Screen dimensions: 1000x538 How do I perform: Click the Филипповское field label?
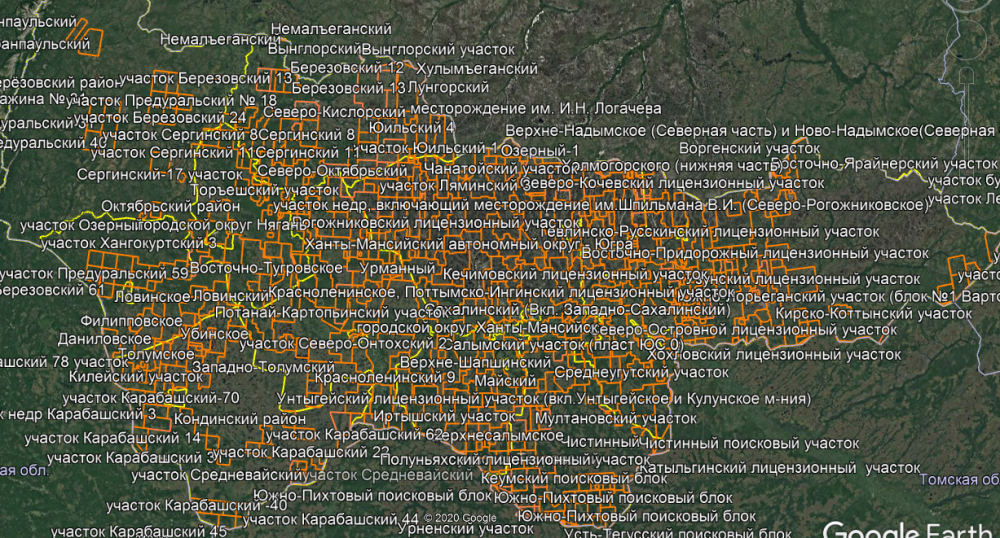point(116,322)
